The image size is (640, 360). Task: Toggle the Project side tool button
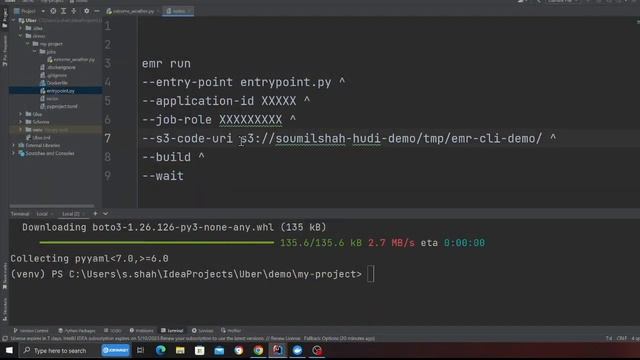tap(4, 18)
